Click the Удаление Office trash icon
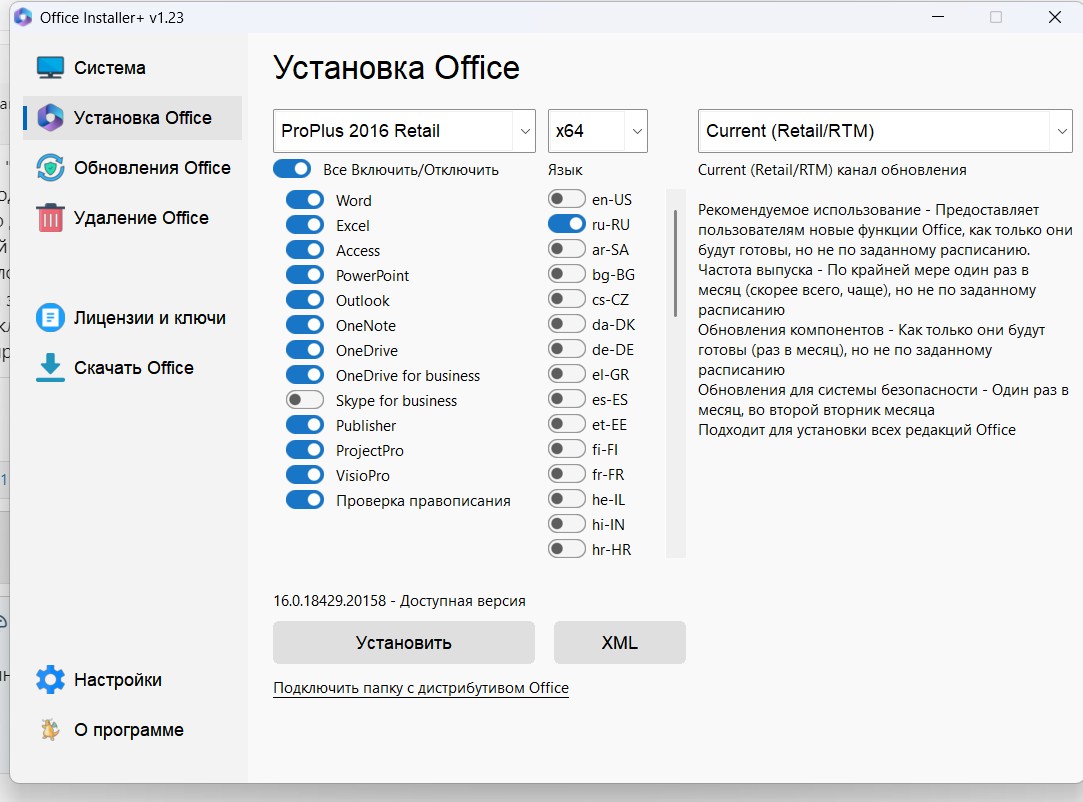The width and height of the screenshot is (1083, 802). 50,218
